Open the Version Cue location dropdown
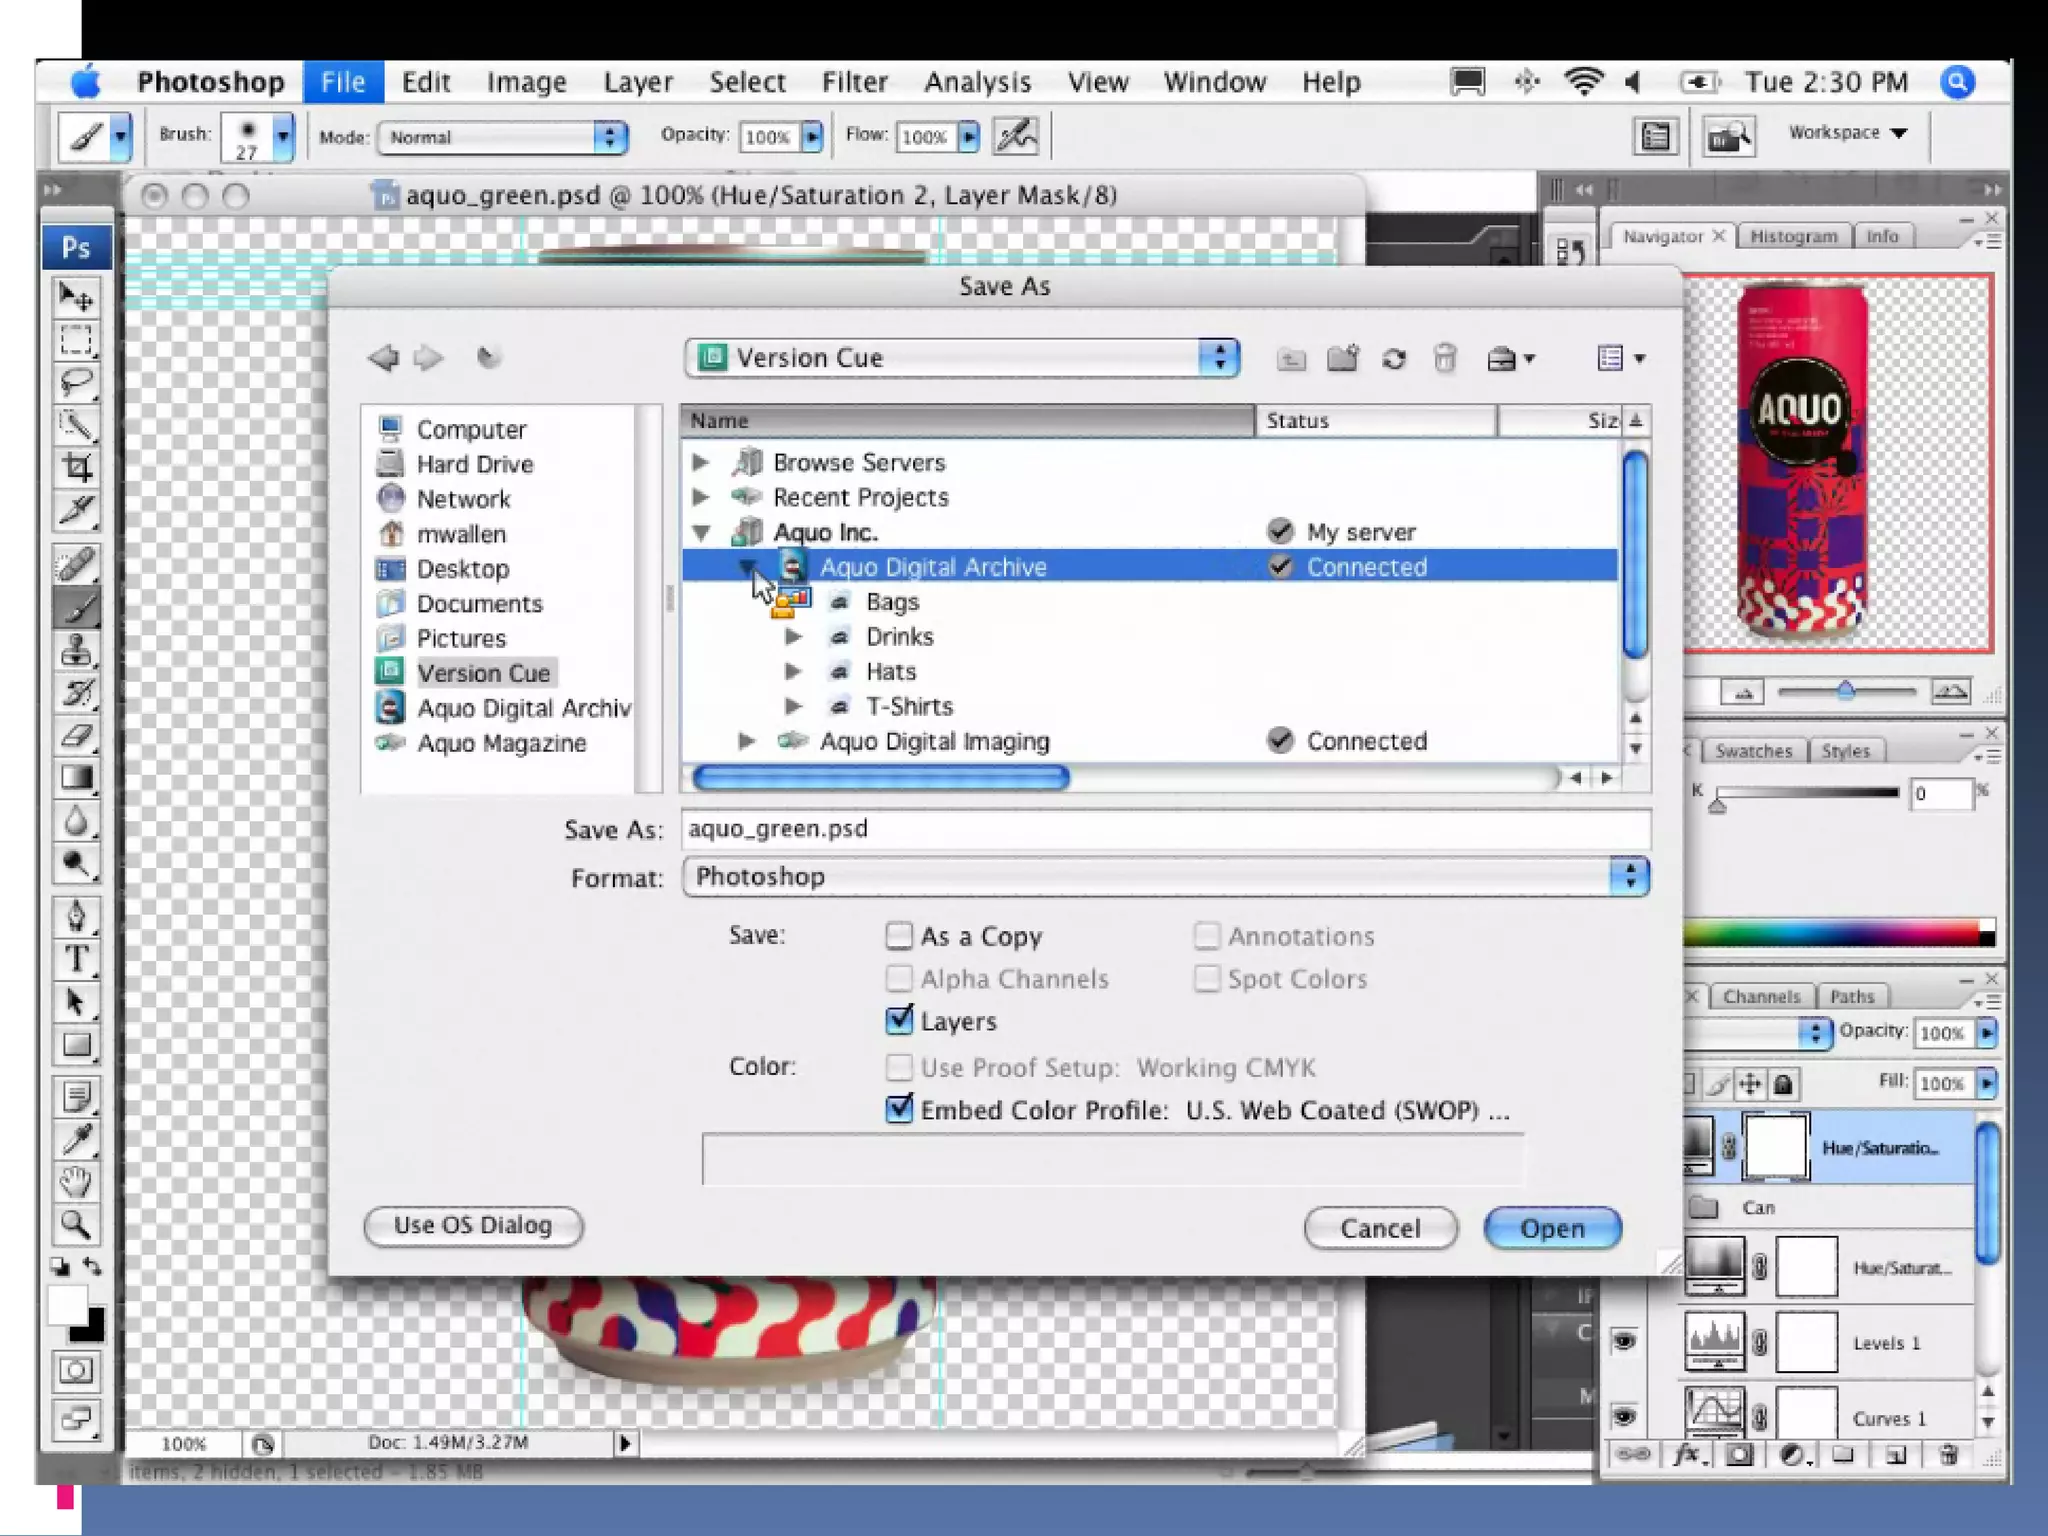2048x1536 pixels. coord(962,358)
